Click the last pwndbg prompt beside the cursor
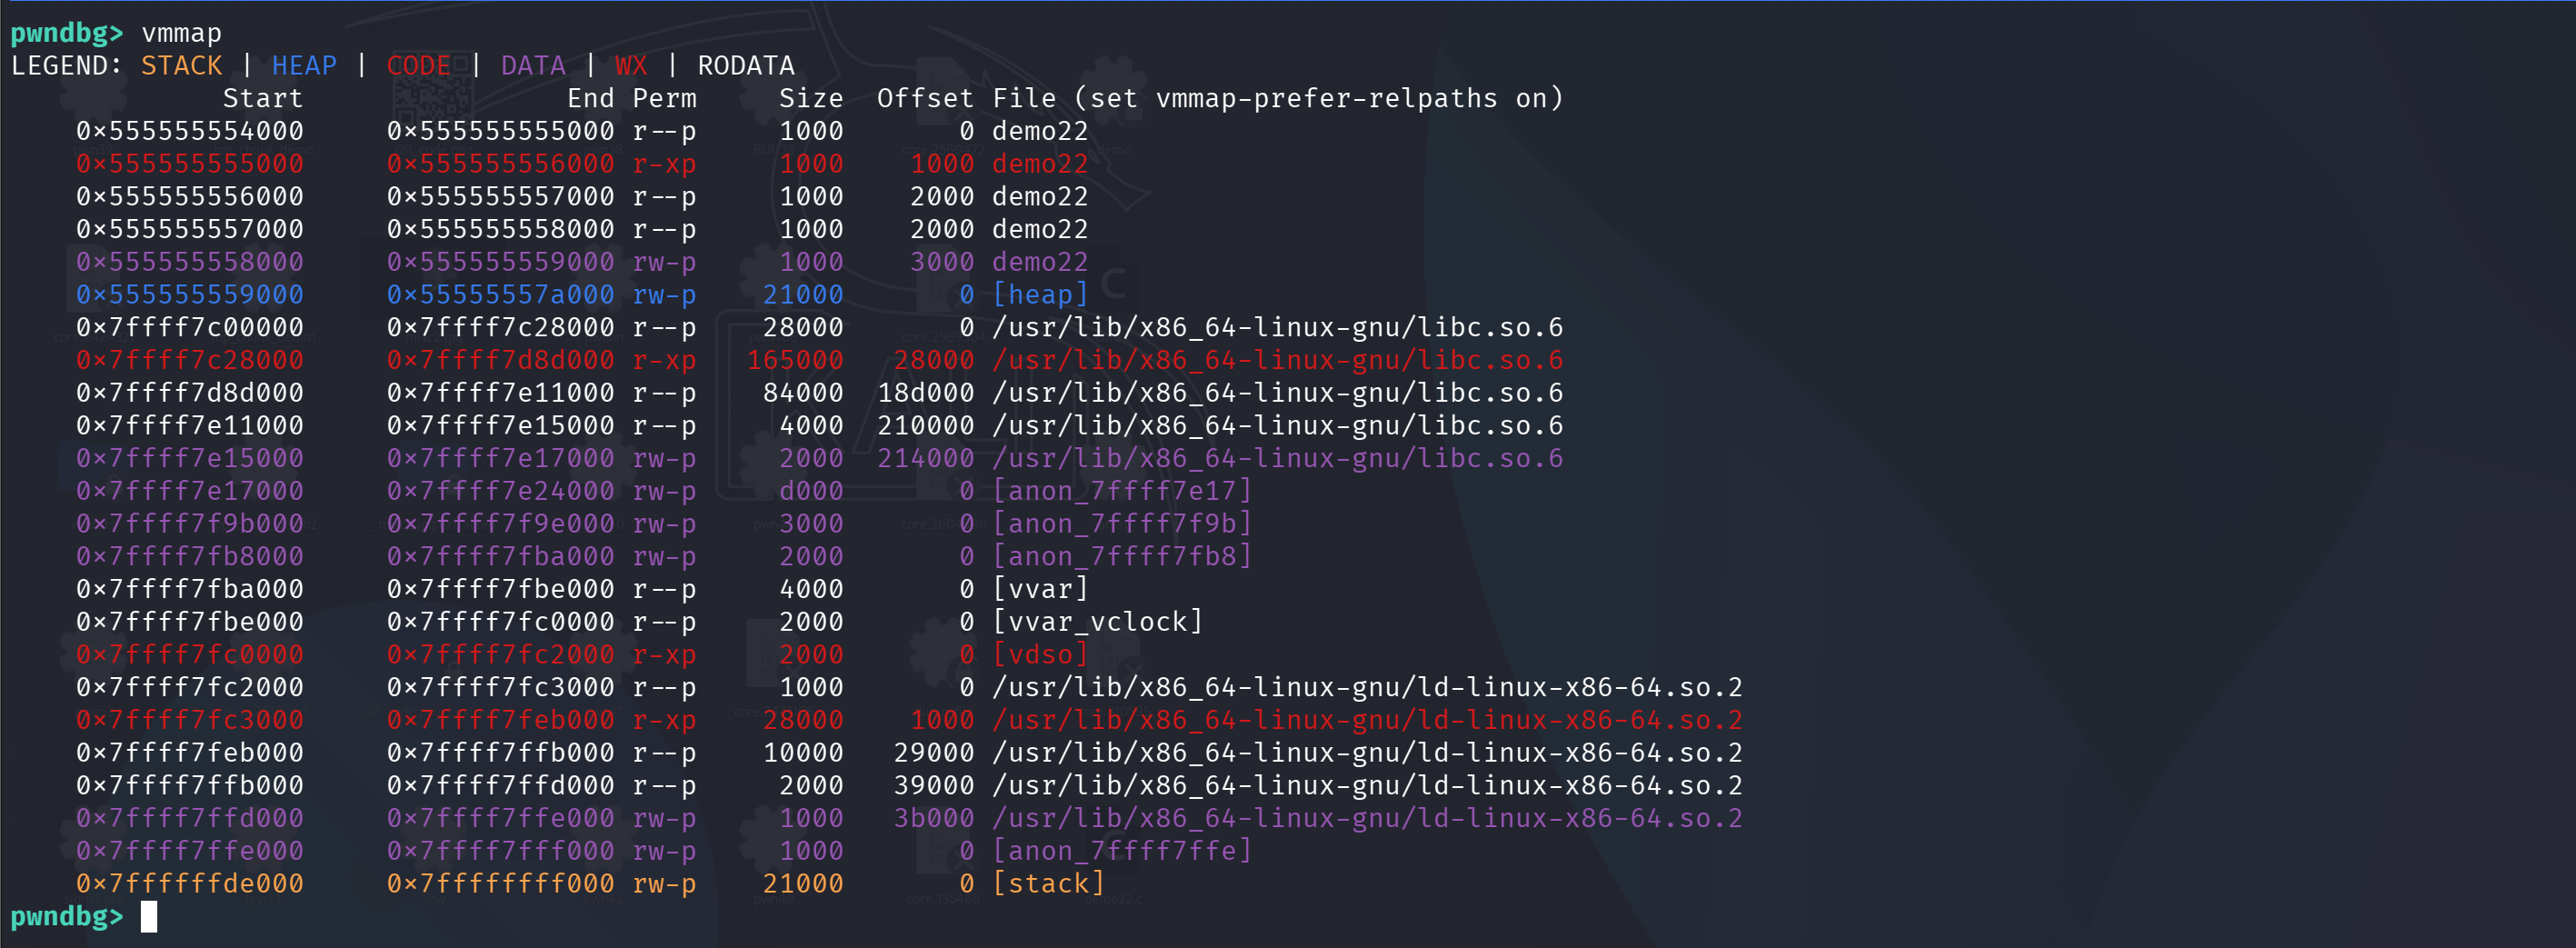 (66, 917)
